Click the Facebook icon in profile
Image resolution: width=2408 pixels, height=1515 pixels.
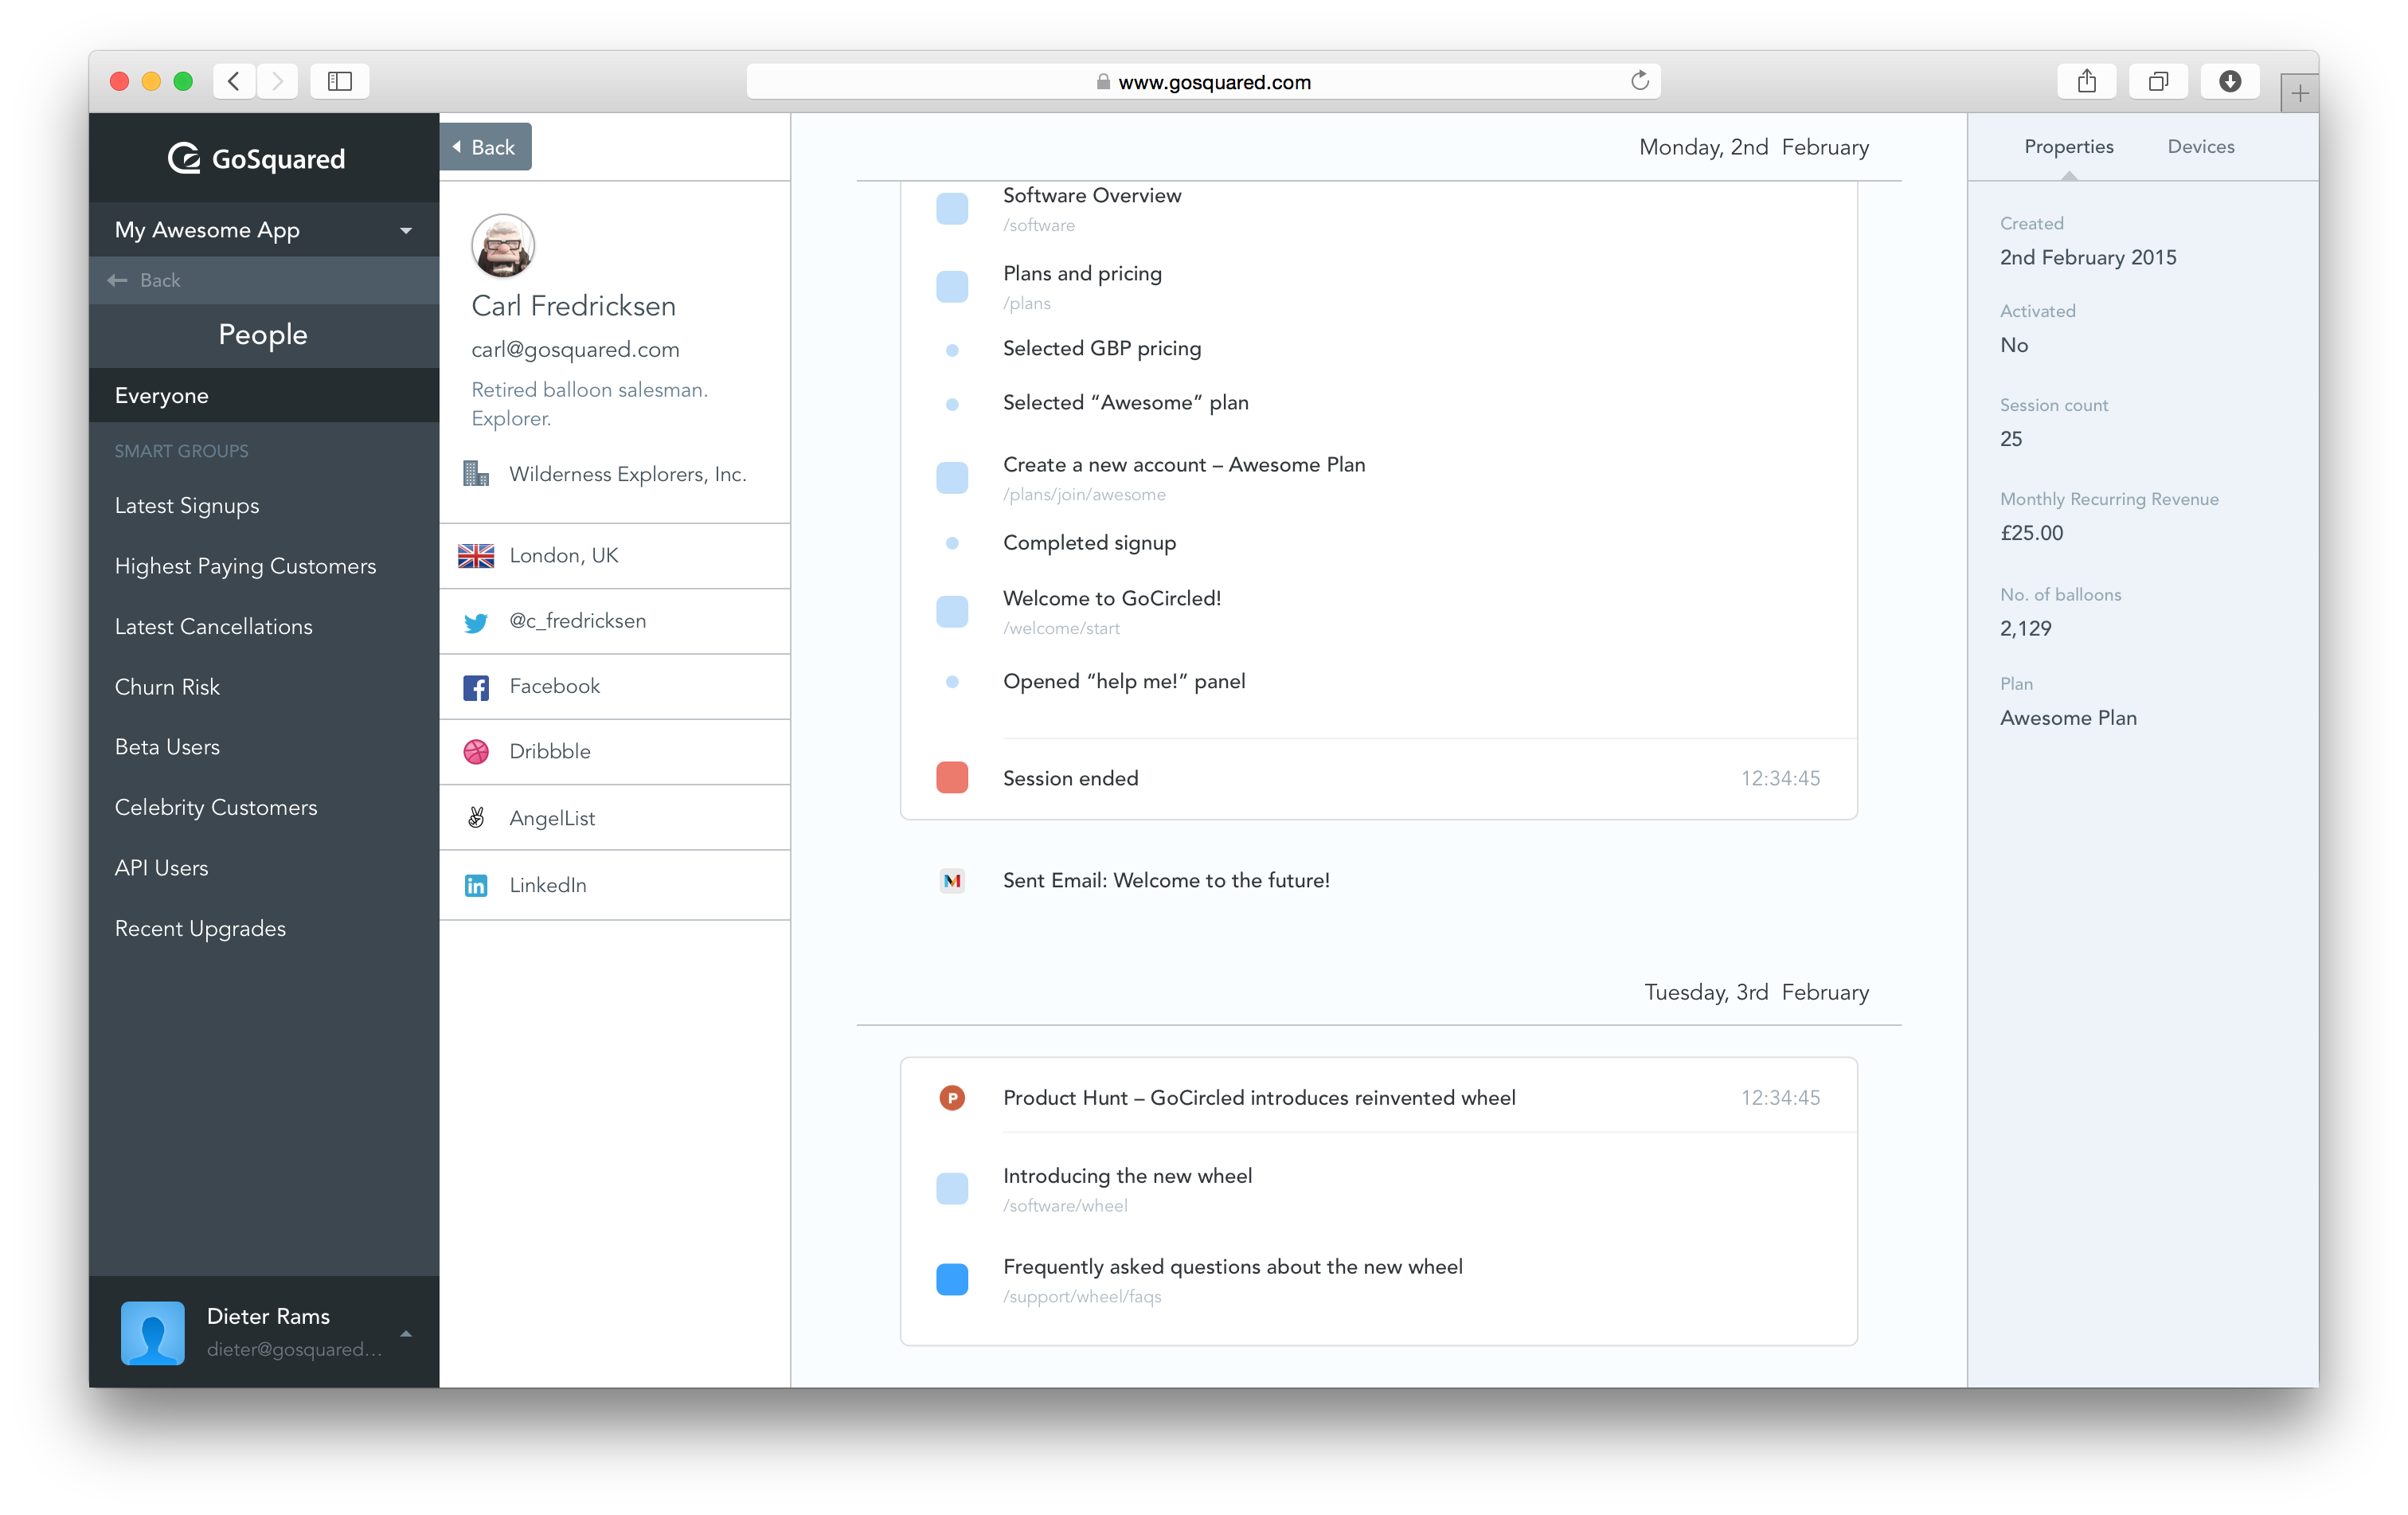(476, 686)
